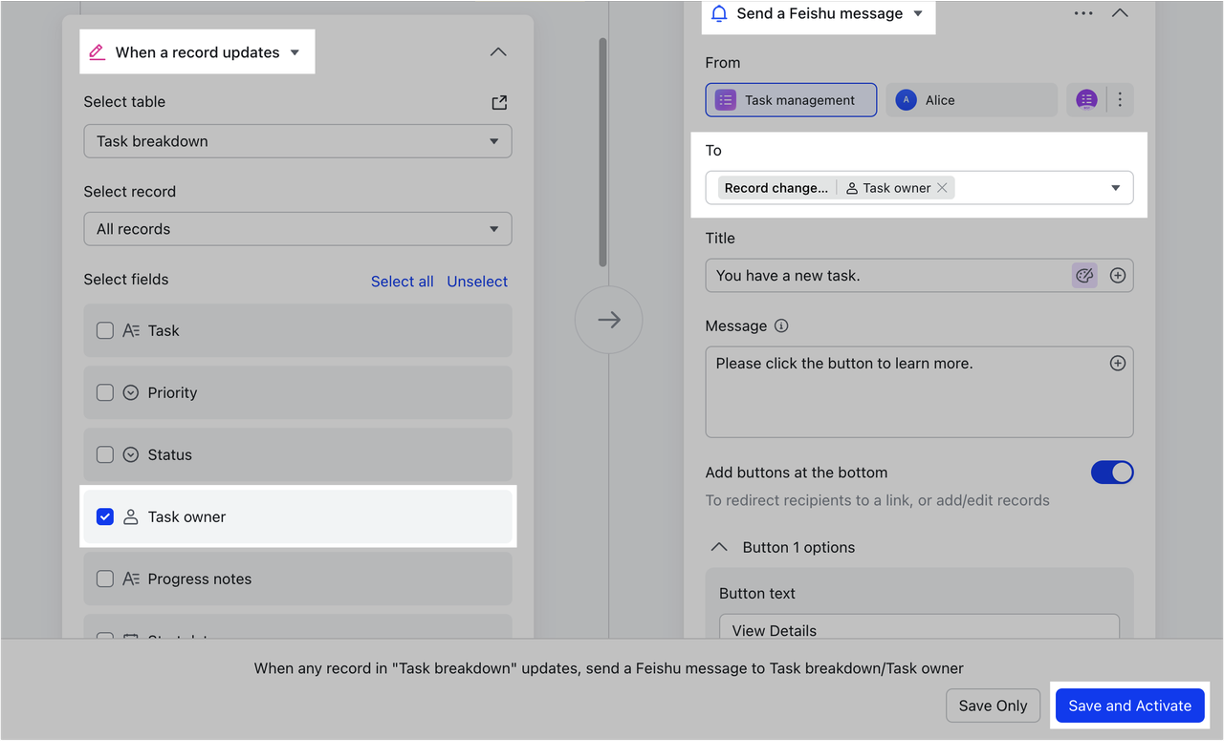Disable the Add buttons at the bottom toggle
Viewport: 1224px width, 742px height.
click(x=1112, y=472)
